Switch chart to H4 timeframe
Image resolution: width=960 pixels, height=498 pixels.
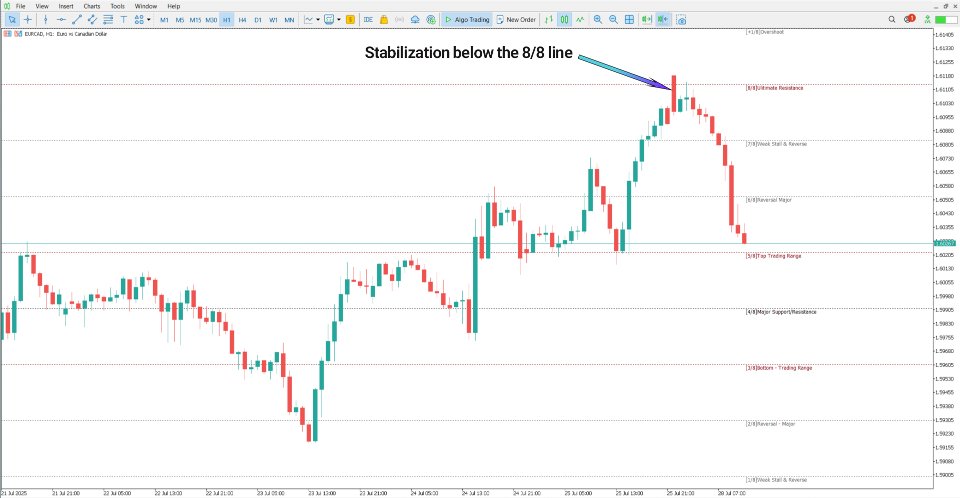242,20
